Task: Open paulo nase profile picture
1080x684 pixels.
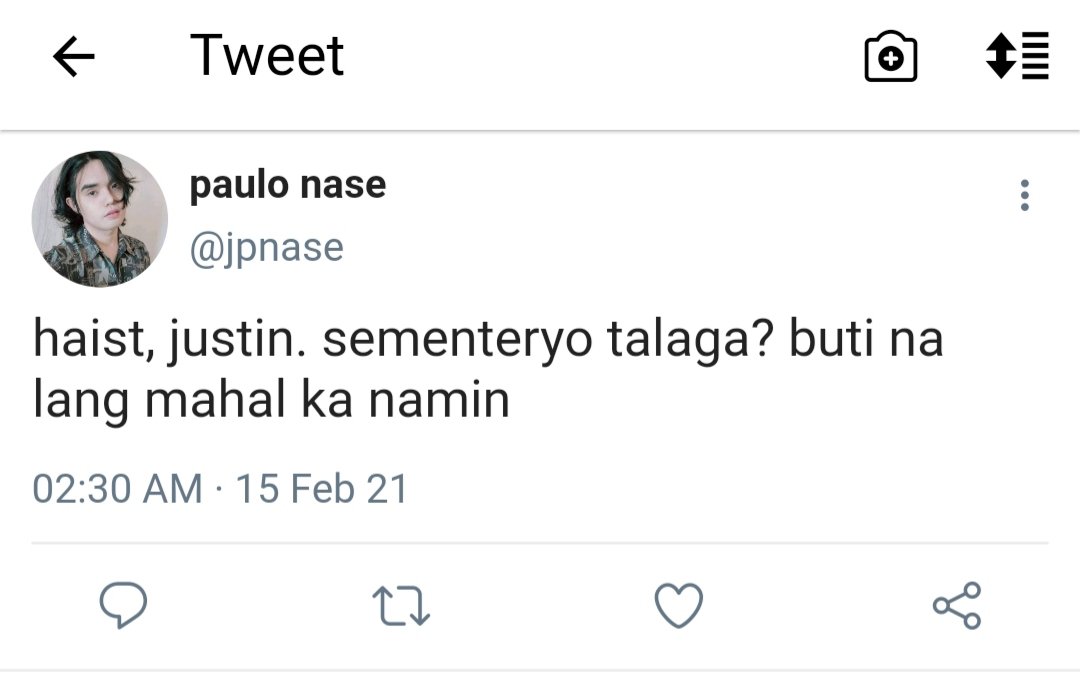Action: [100, 219]
